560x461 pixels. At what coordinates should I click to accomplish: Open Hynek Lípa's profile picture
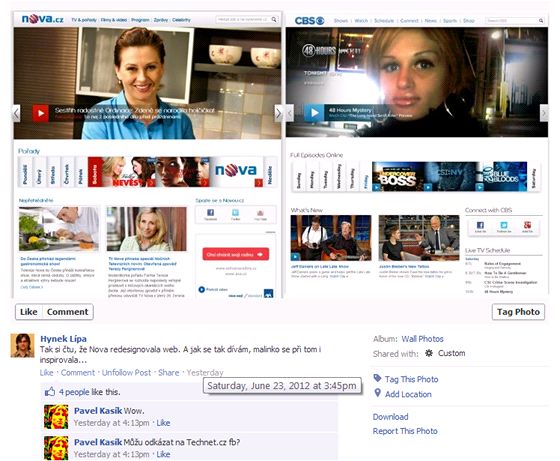pyautogui.click(x=22, y=345)
